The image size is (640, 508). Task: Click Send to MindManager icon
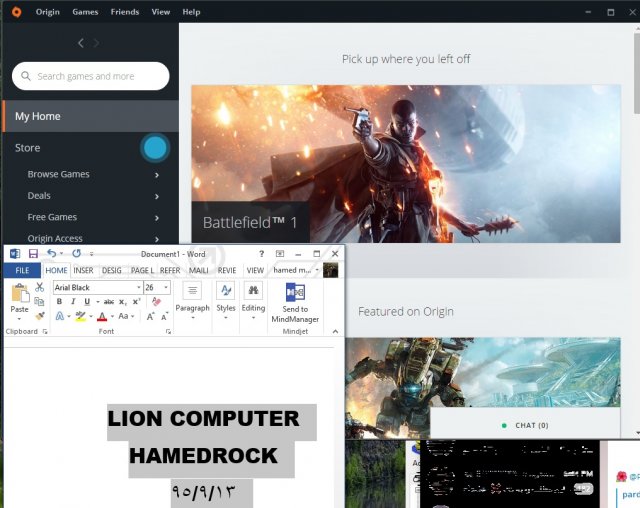click(x=295, y=293)
